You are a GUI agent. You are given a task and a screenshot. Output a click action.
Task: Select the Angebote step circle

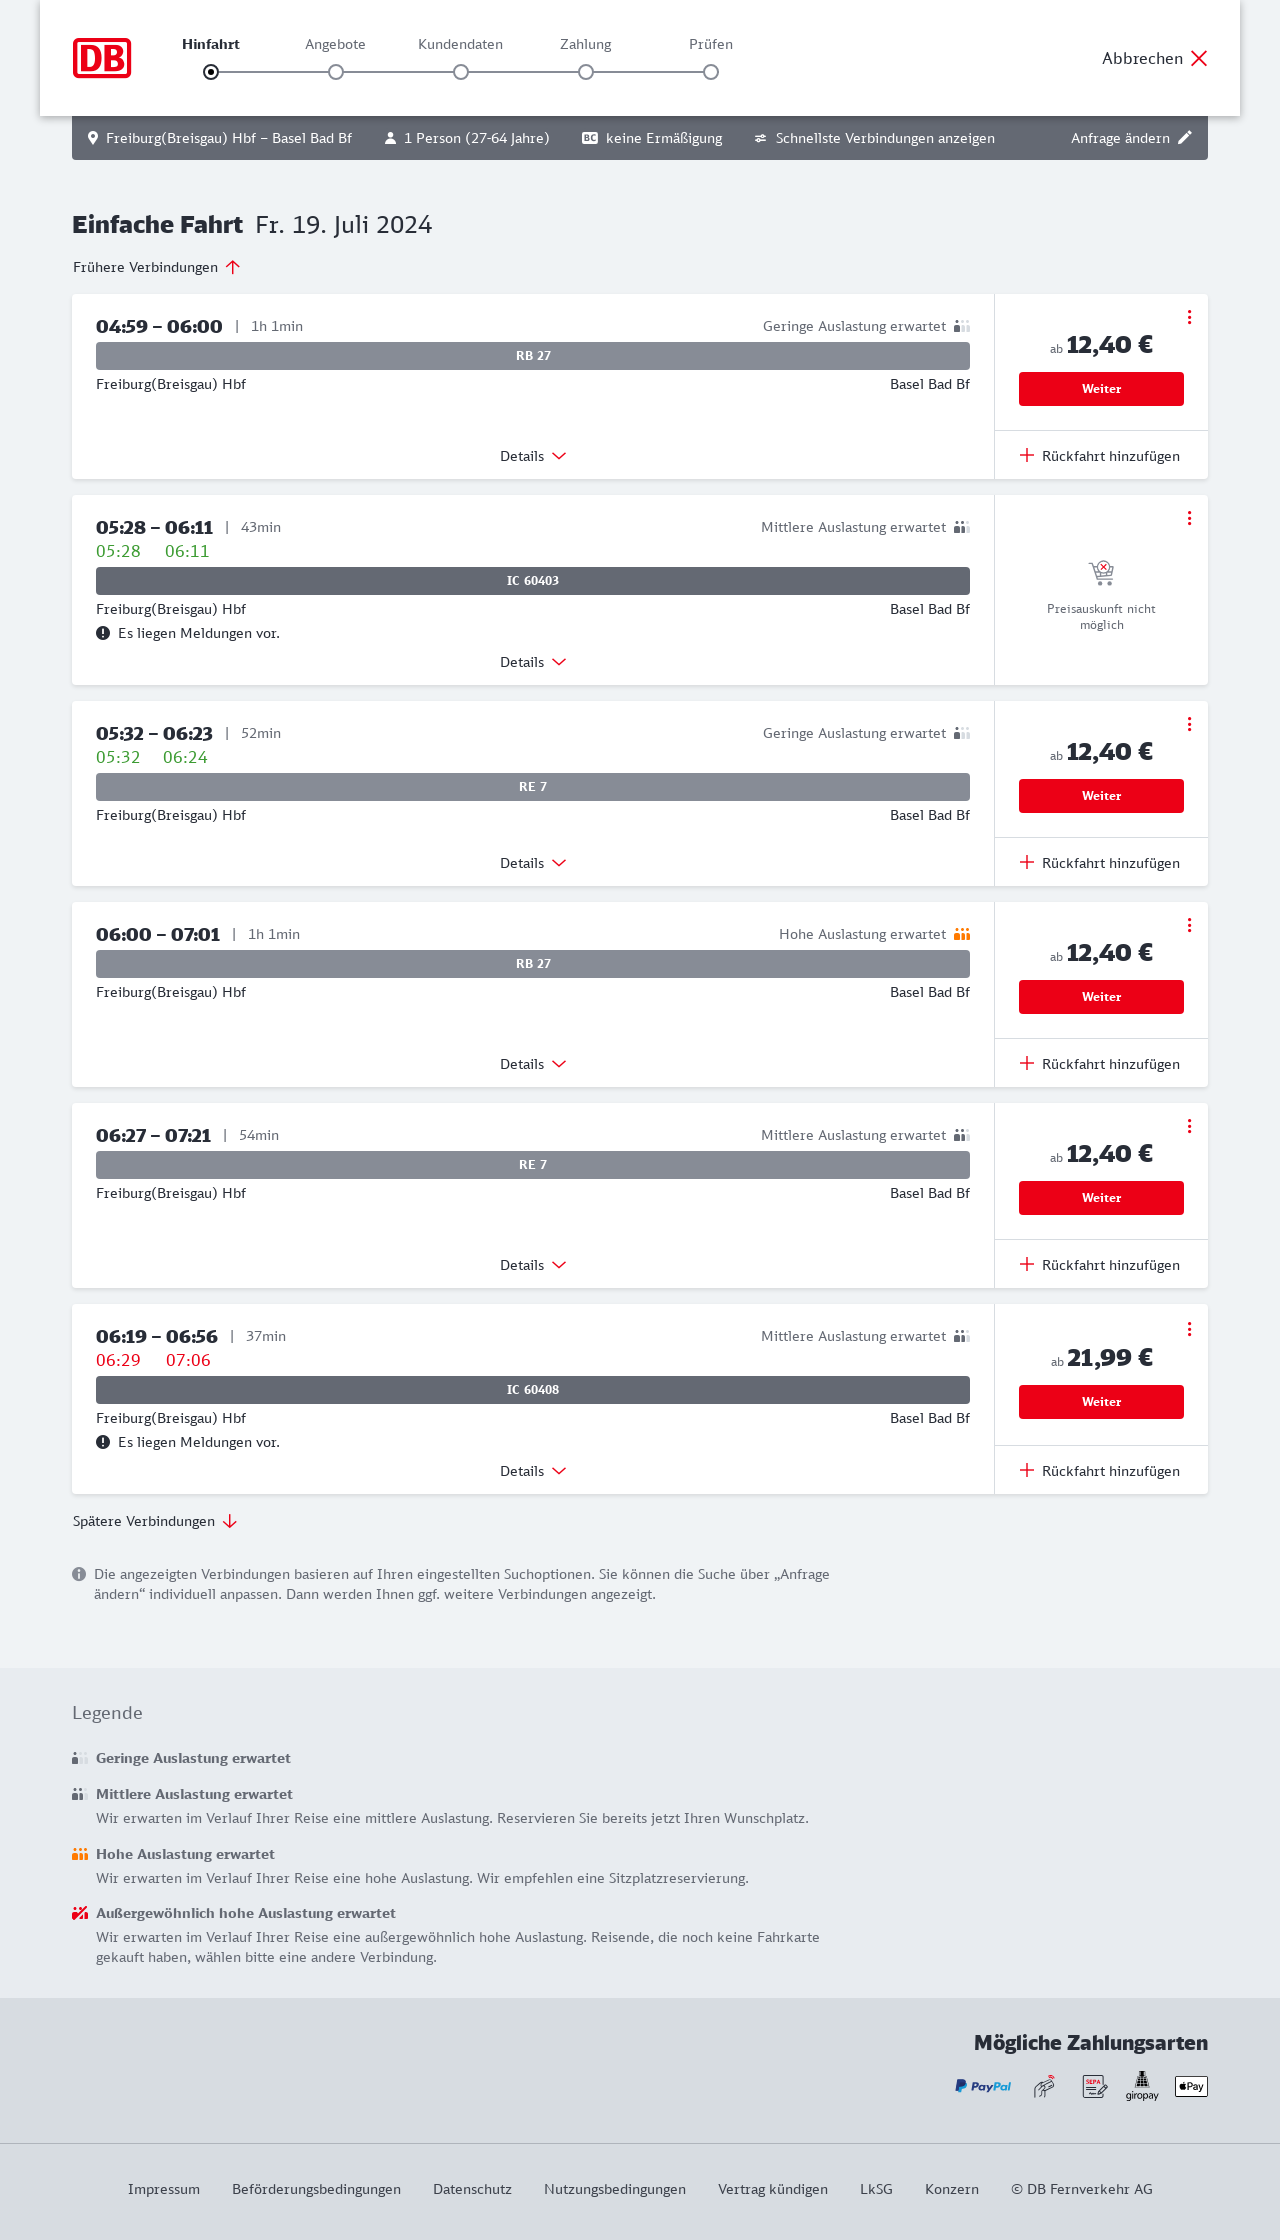tap(336, 72)
